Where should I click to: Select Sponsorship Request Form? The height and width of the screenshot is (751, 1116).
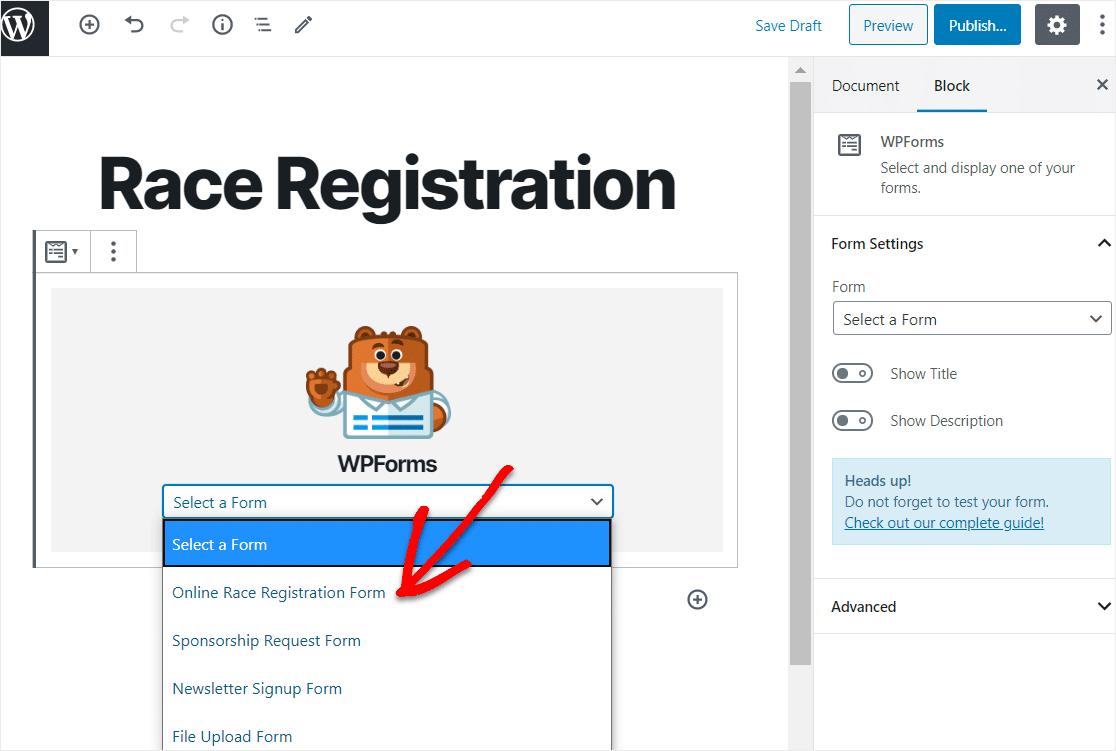tap(387, 641)
